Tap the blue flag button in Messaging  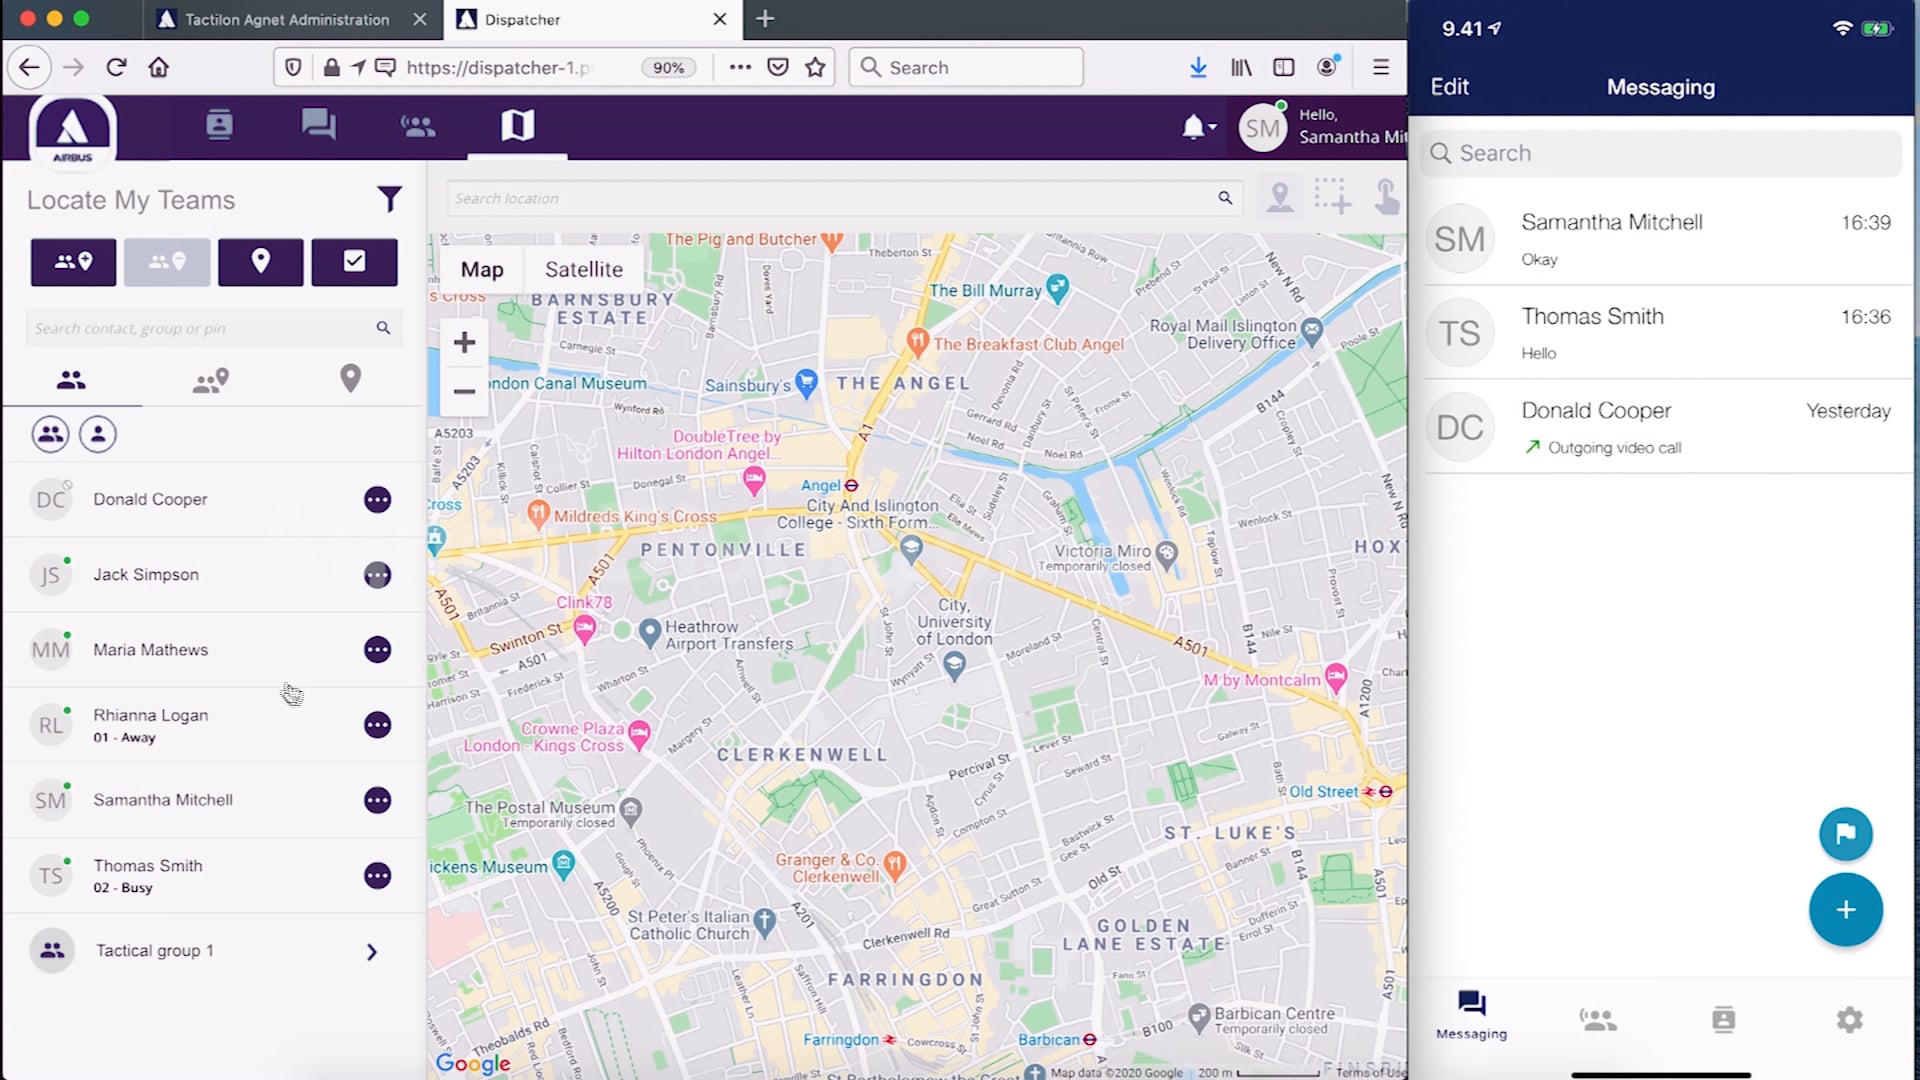[x=1845, y=834]
